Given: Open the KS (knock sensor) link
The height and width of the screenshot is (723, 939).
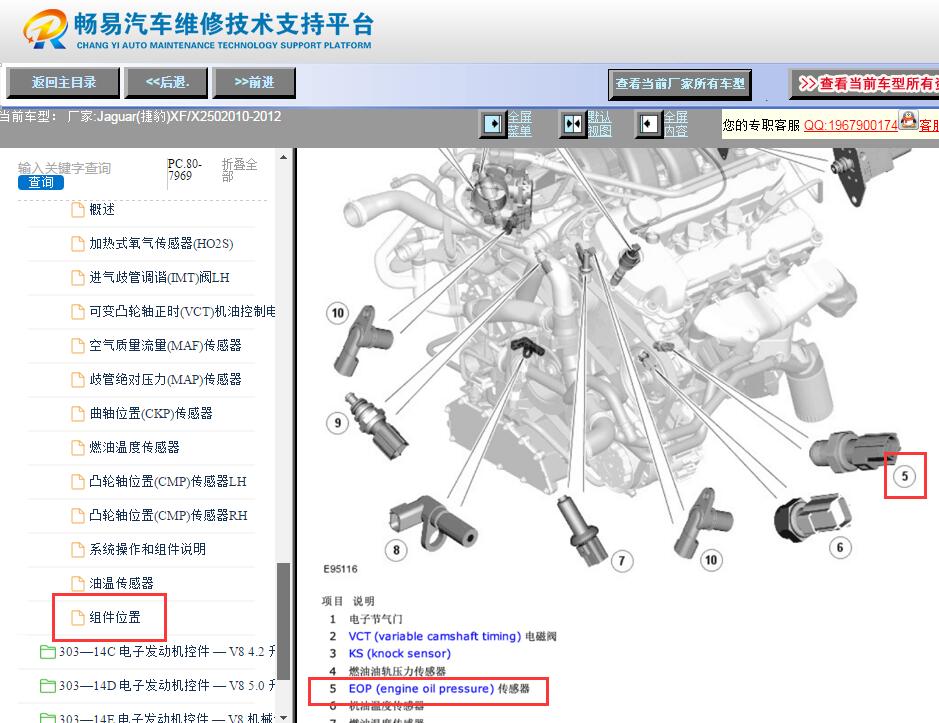Looking at the screenshot, I should [399, 654].
